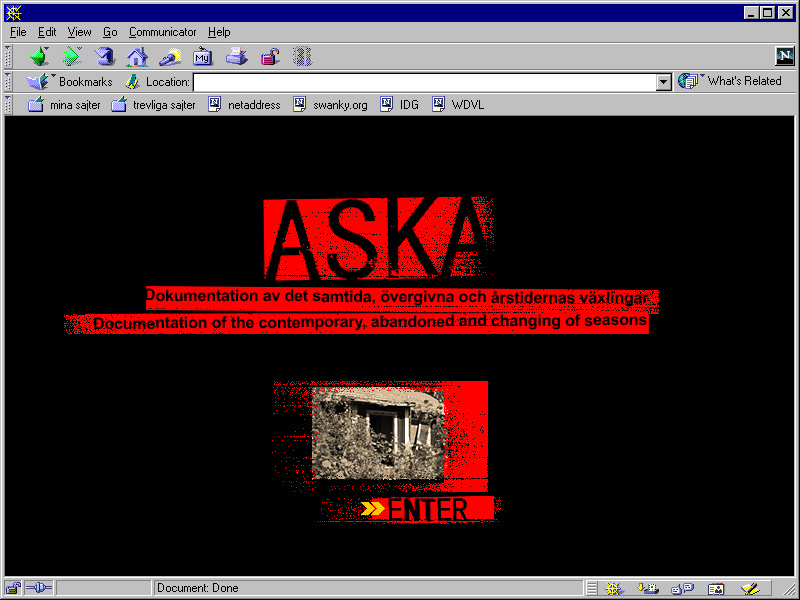
Task: Open Search with the flashlight icon
Action: point(170,57)
